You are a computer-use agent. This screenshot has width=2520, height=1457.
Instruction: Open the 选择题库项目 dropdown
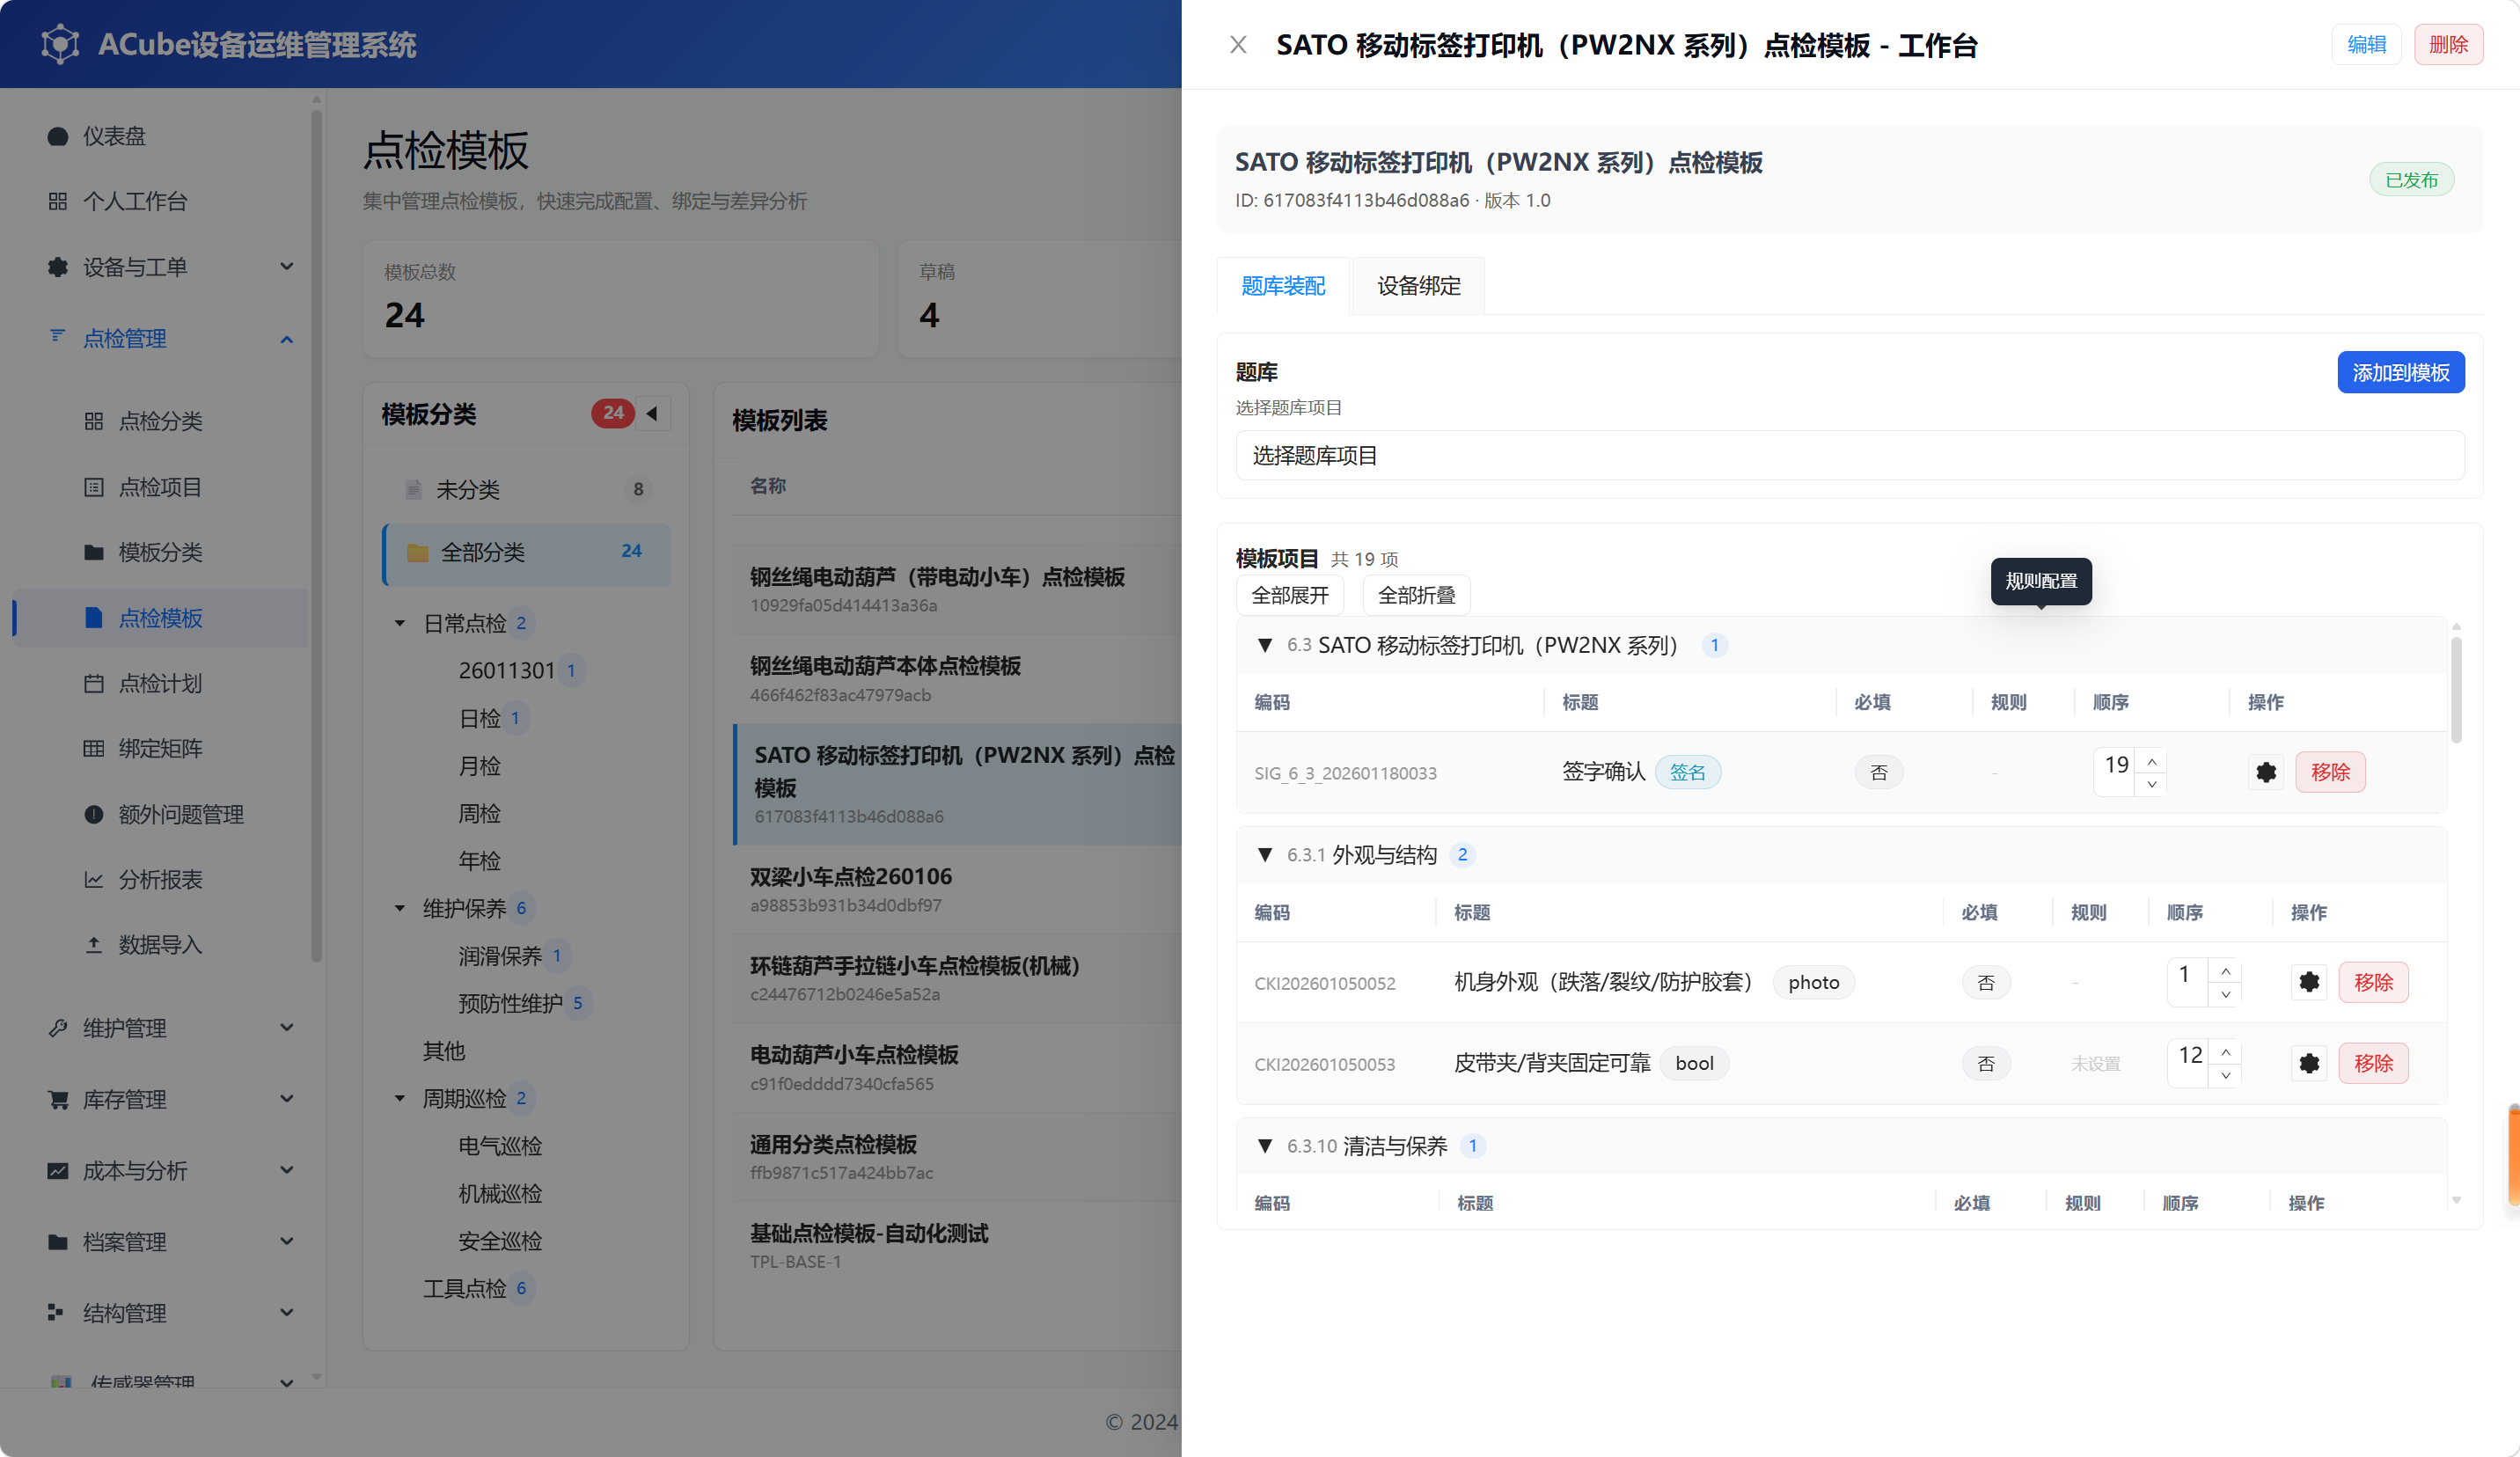click(1849, 456)
